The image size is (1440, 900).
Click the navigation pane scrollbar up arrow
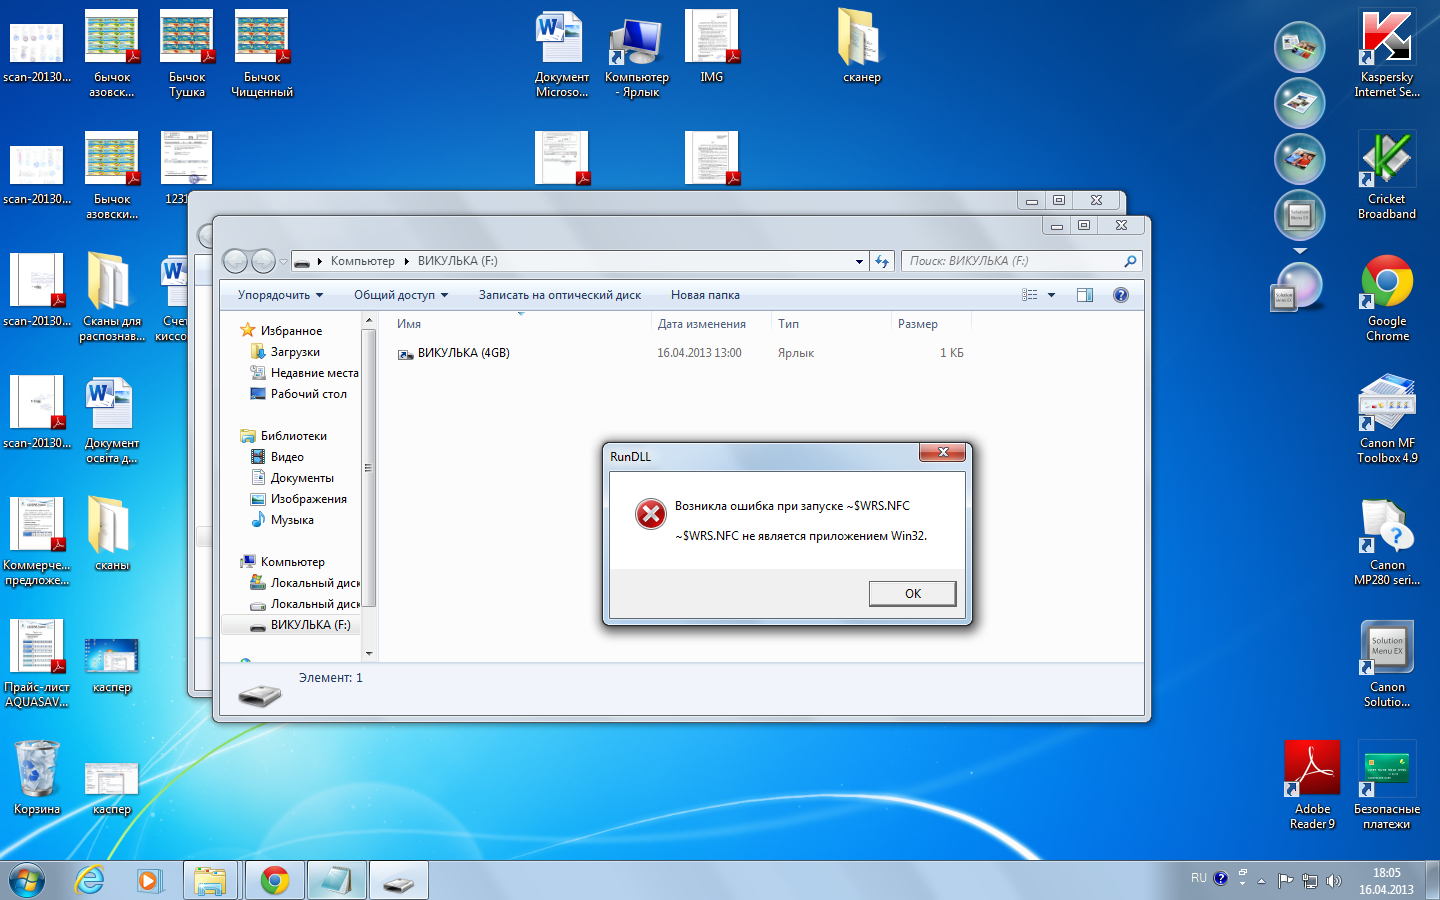pyautogui.click(x=369, y=321)
